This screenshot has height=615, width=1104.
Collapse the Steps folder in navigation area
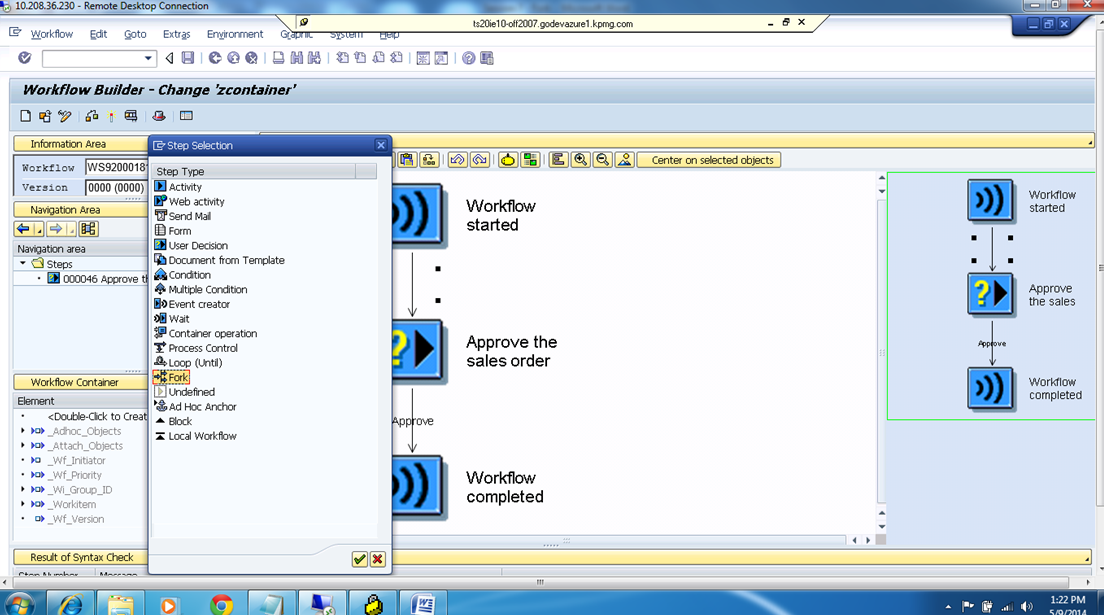[23, 263]
